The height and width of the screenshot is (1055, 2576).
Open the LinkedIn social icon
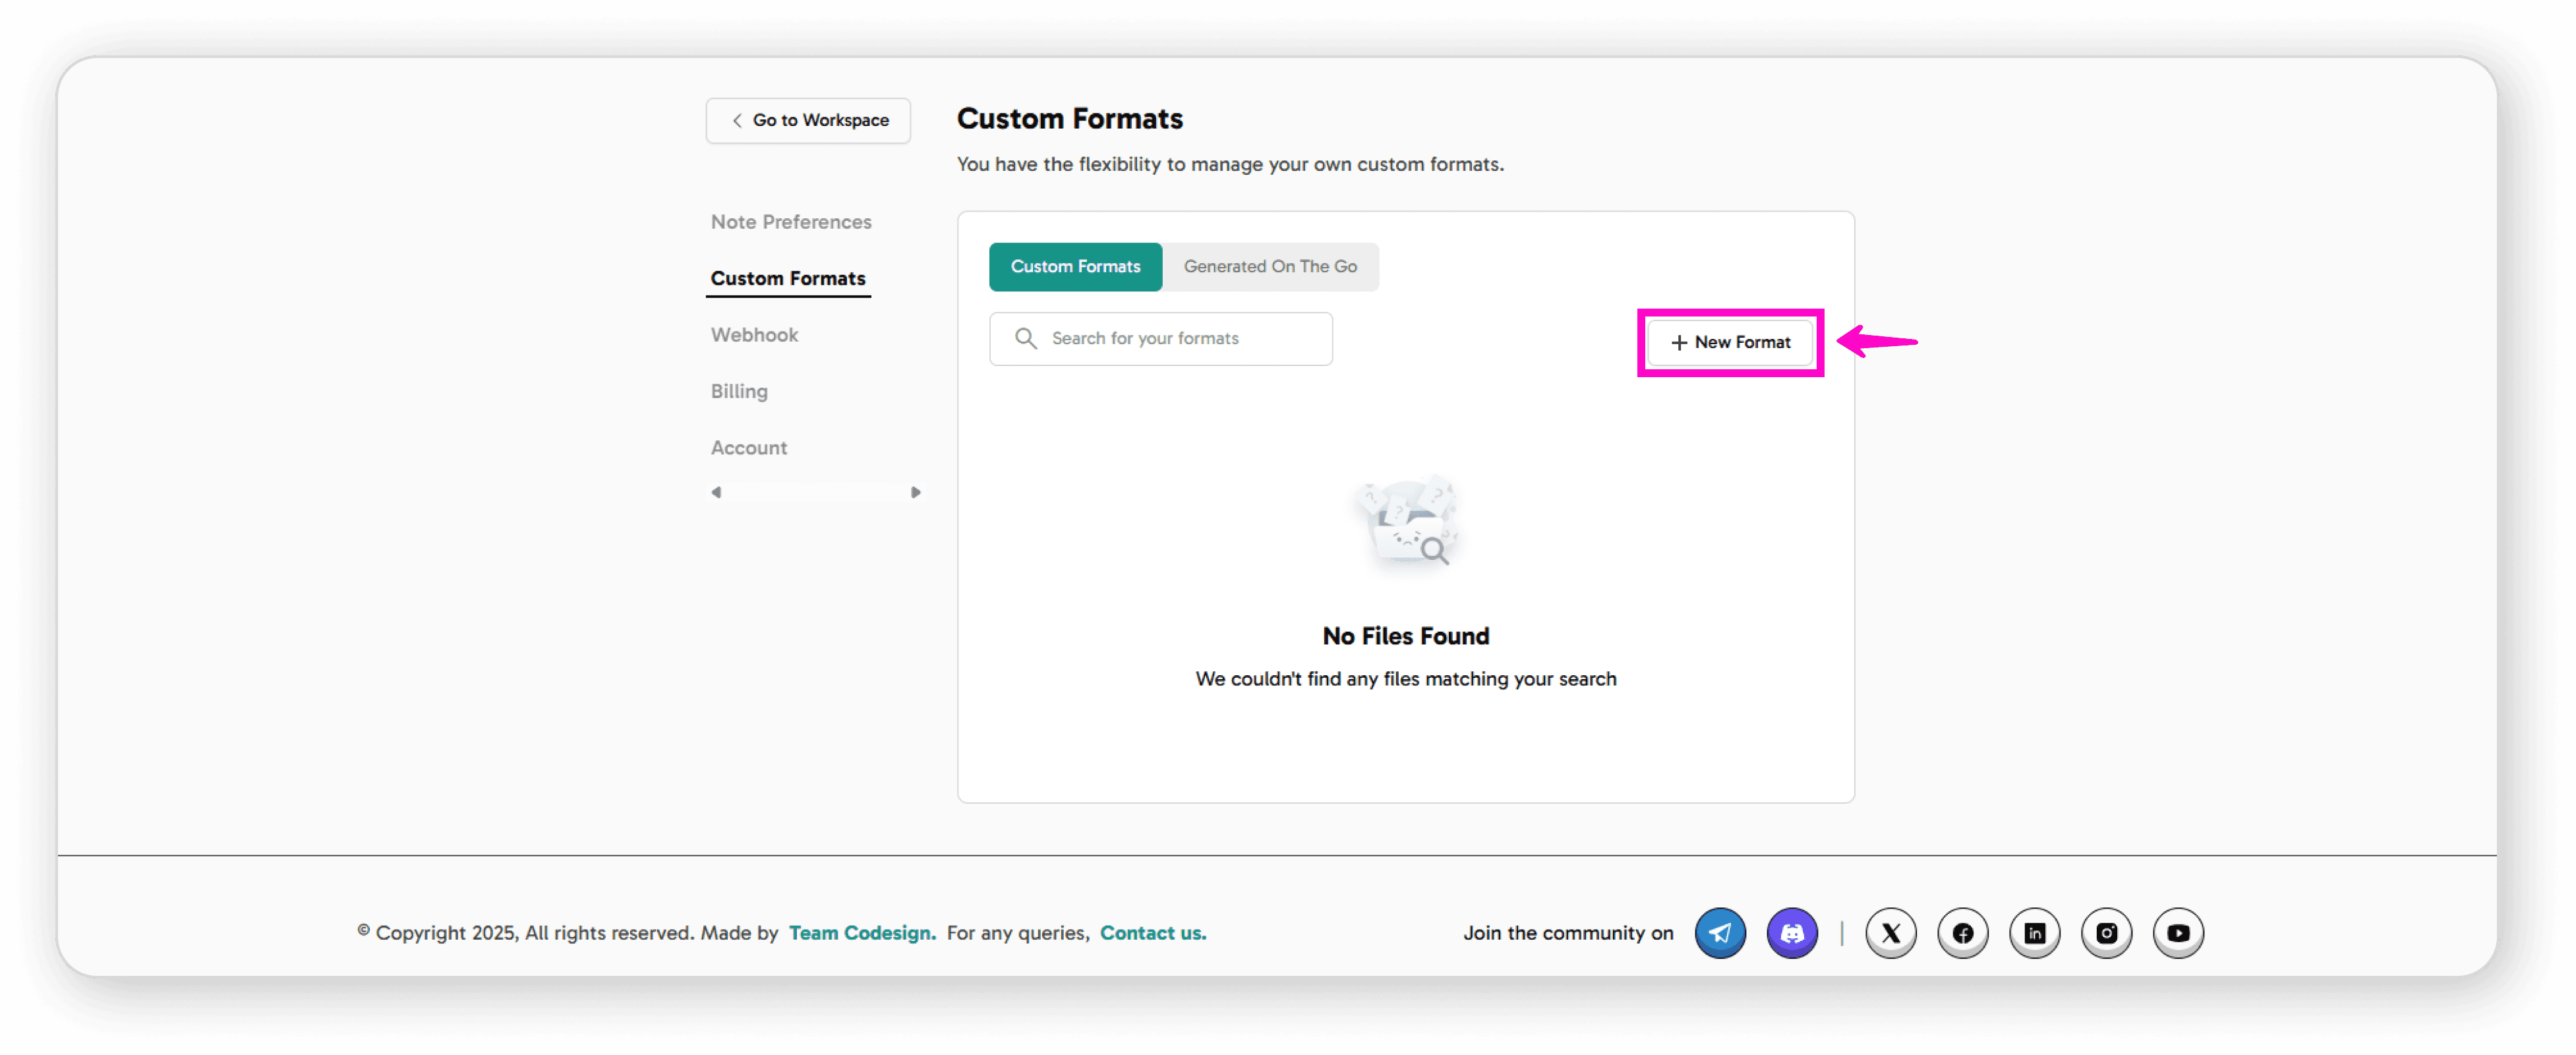2034,933
